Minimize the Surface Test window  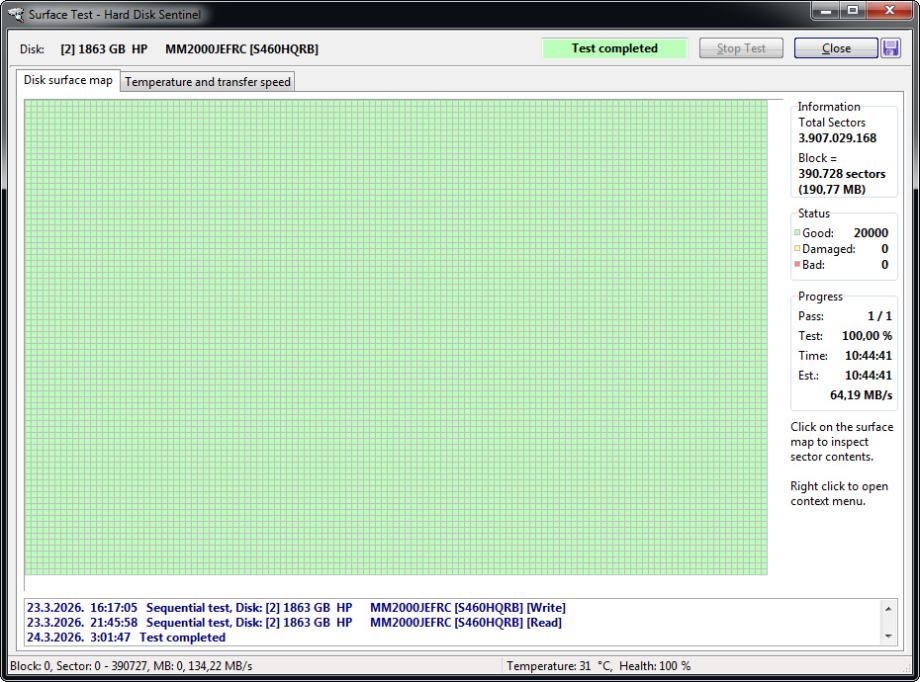826,11
